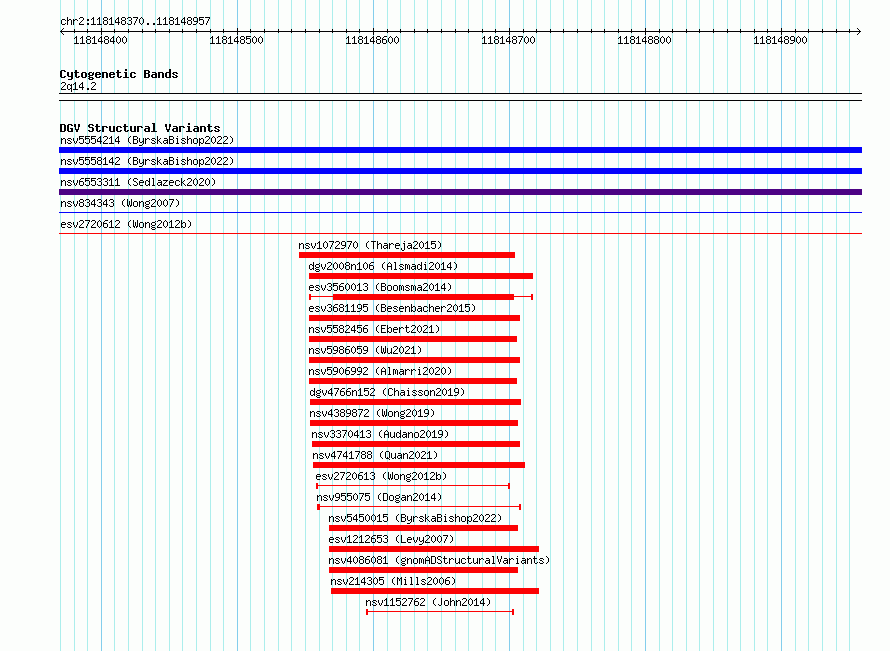890x651 pixels.
Task: Click the red bar under esv3681195
Action: 414,318
